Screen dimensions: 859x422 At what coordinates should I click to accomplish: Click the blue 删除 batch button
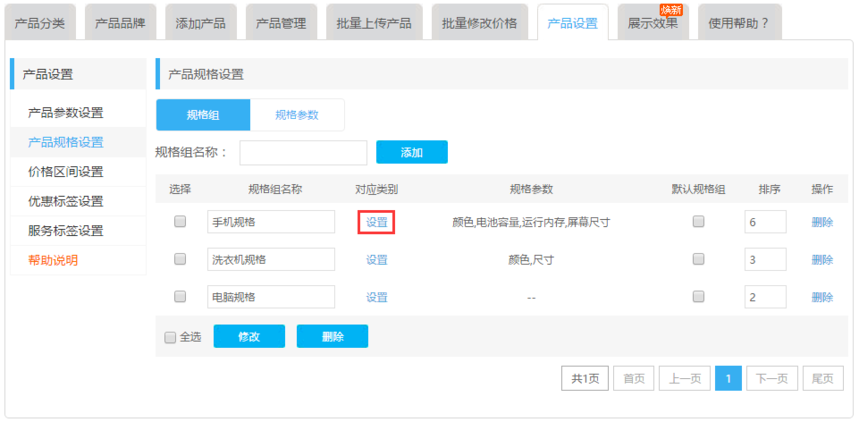coord(333,337)
